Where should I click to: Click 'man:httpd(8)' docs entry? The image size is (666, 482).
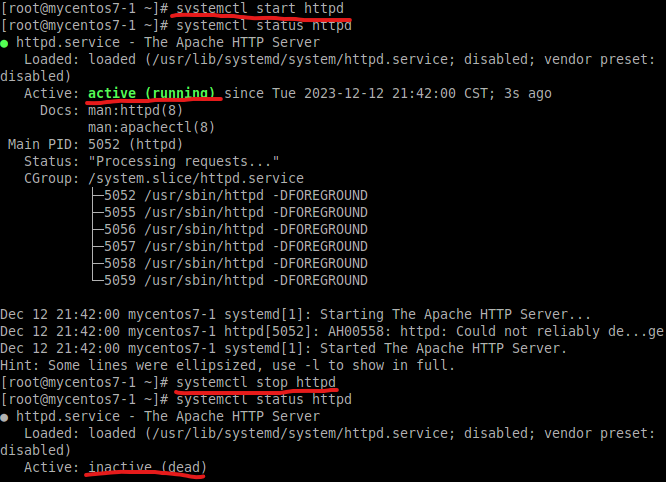[x=135, y=110]
